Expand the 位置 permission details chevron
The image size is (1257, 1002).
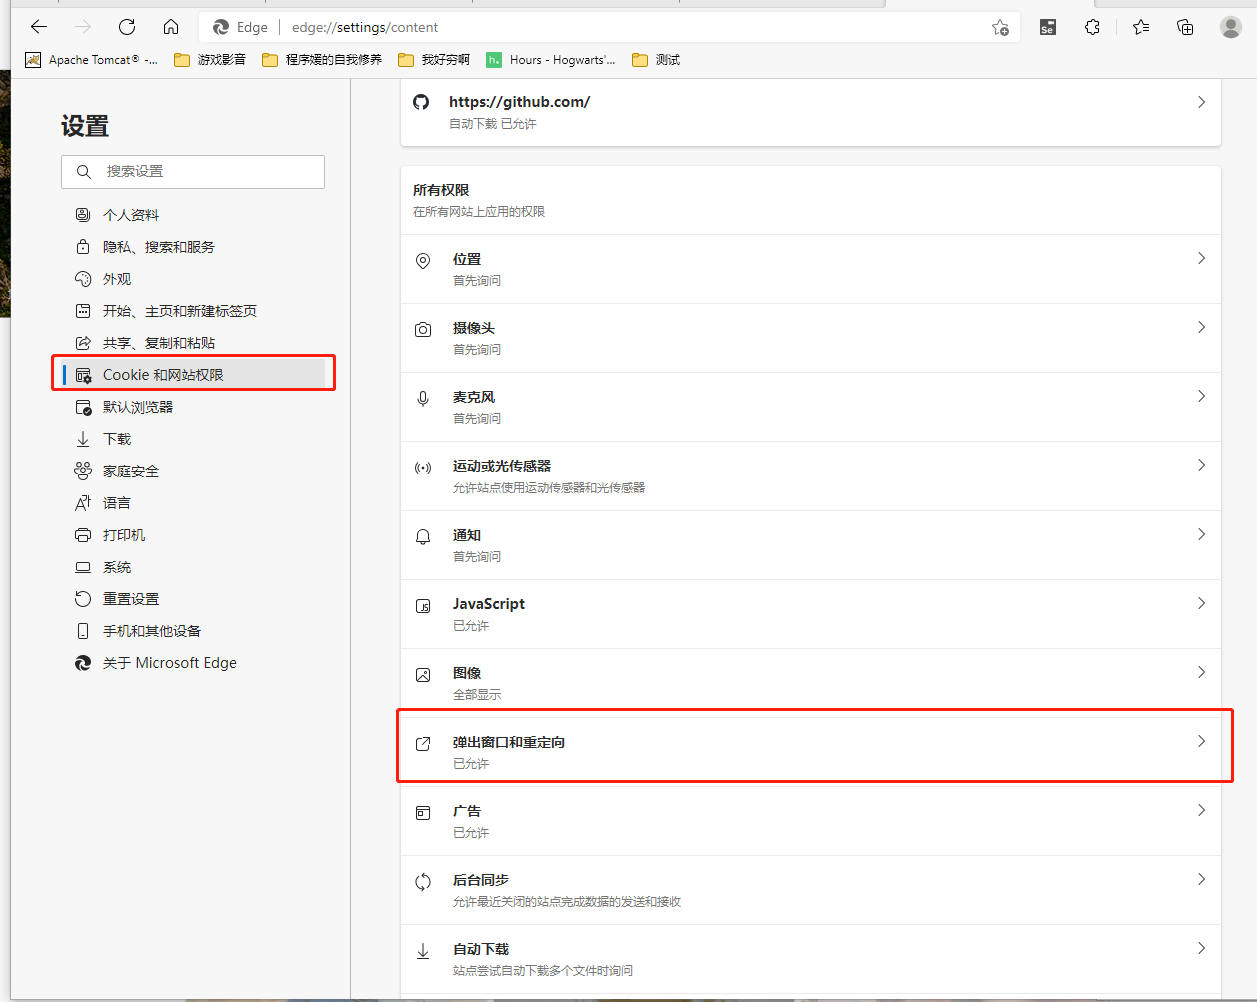tap(1201, 258)
